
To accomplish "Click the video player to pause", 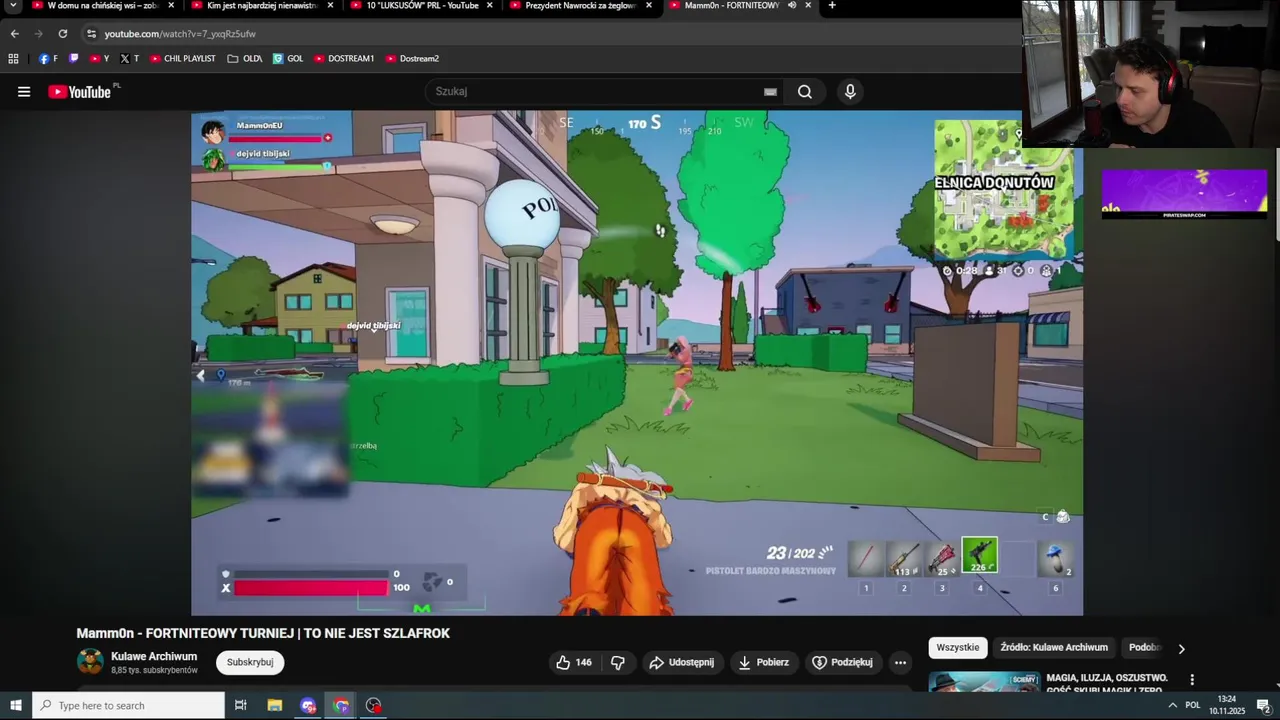I will pos(637,363).
